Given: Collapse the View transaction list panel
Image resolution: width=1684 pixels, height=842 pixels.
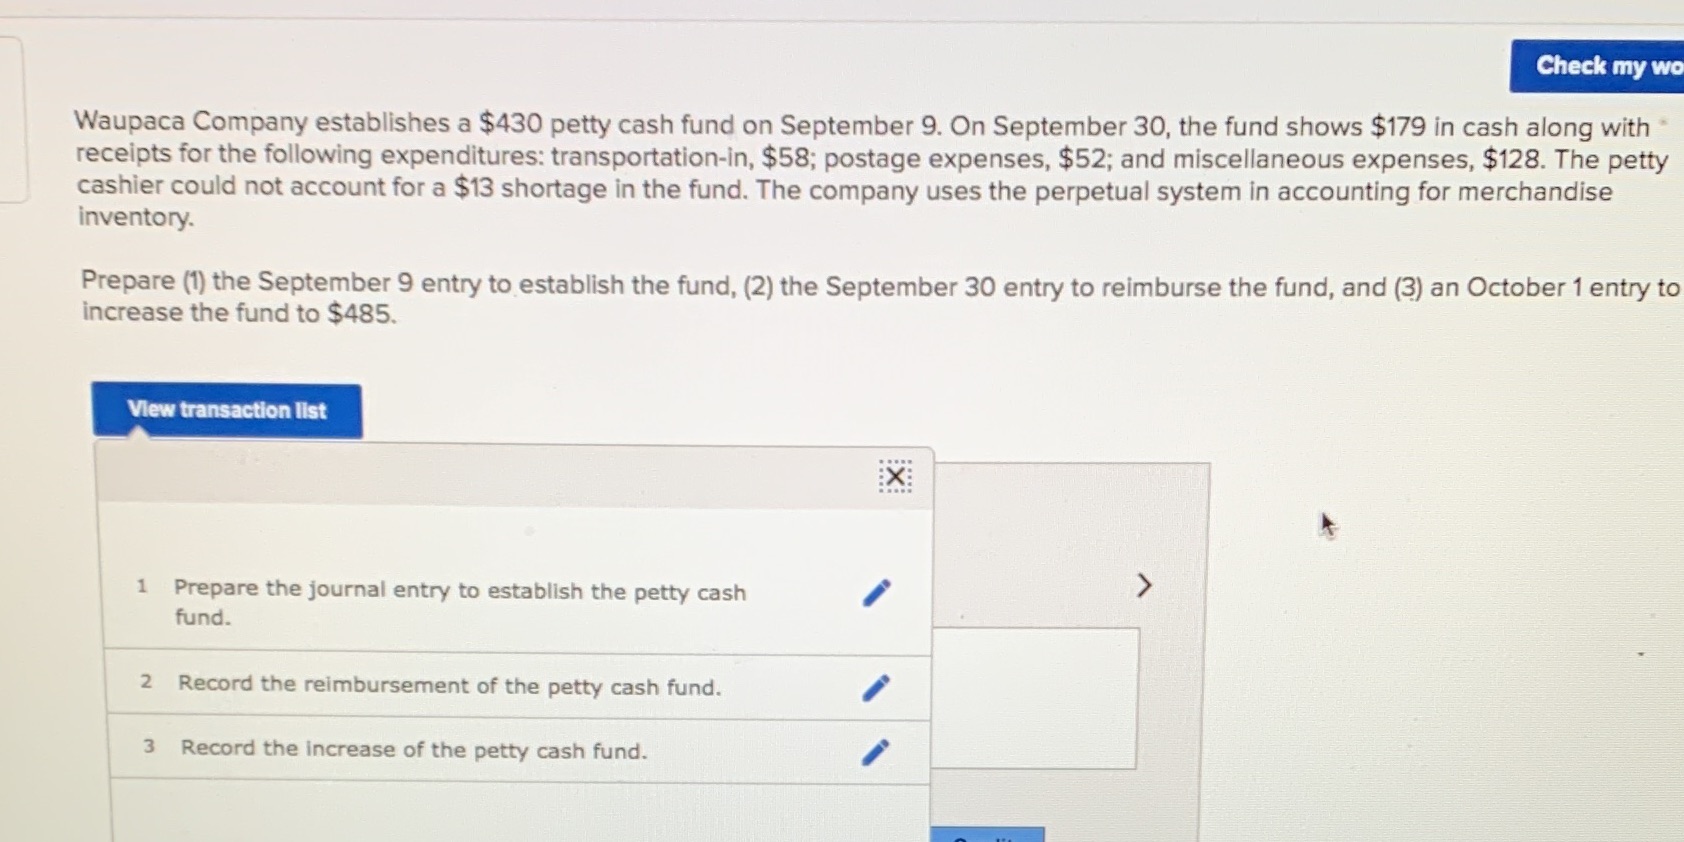Looking at the screenshot, I should point(226,409).
